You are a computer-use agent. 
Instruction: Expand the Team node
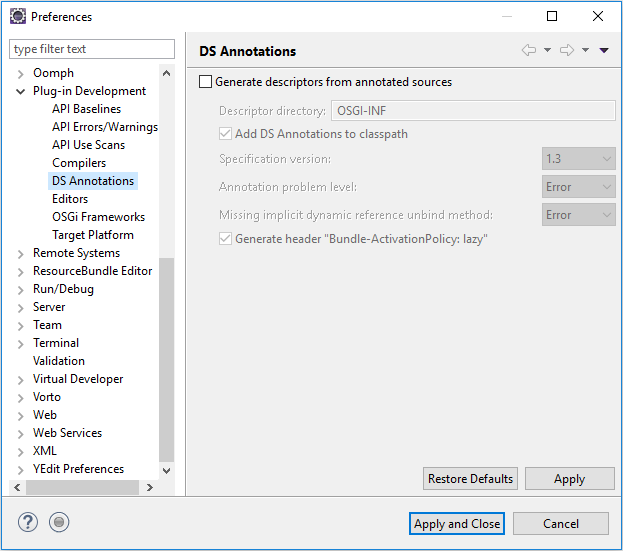pyautogui.click(x=21, y=326)
